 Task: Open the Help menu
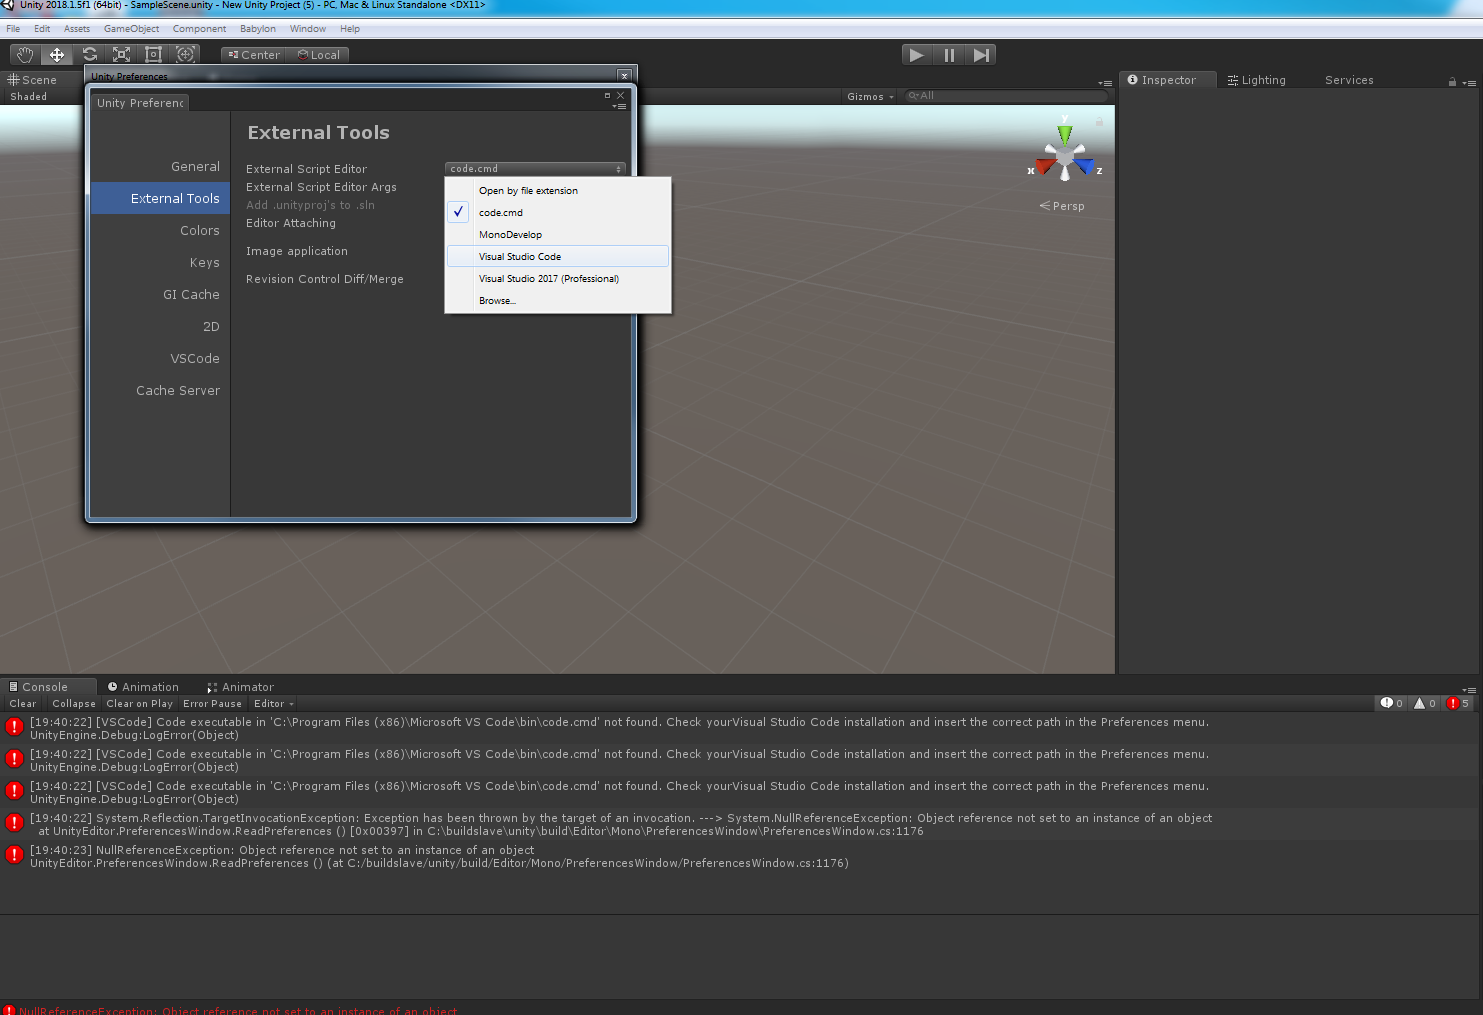(350, 29)
